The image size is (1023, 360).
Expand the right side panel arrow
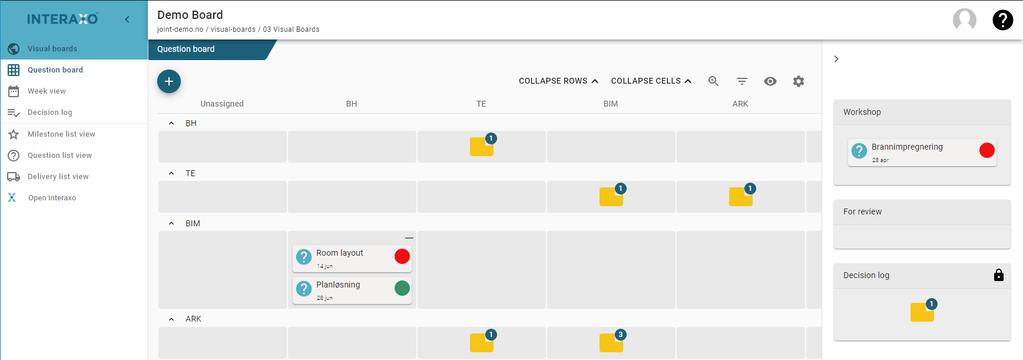[x=836, y=59]
